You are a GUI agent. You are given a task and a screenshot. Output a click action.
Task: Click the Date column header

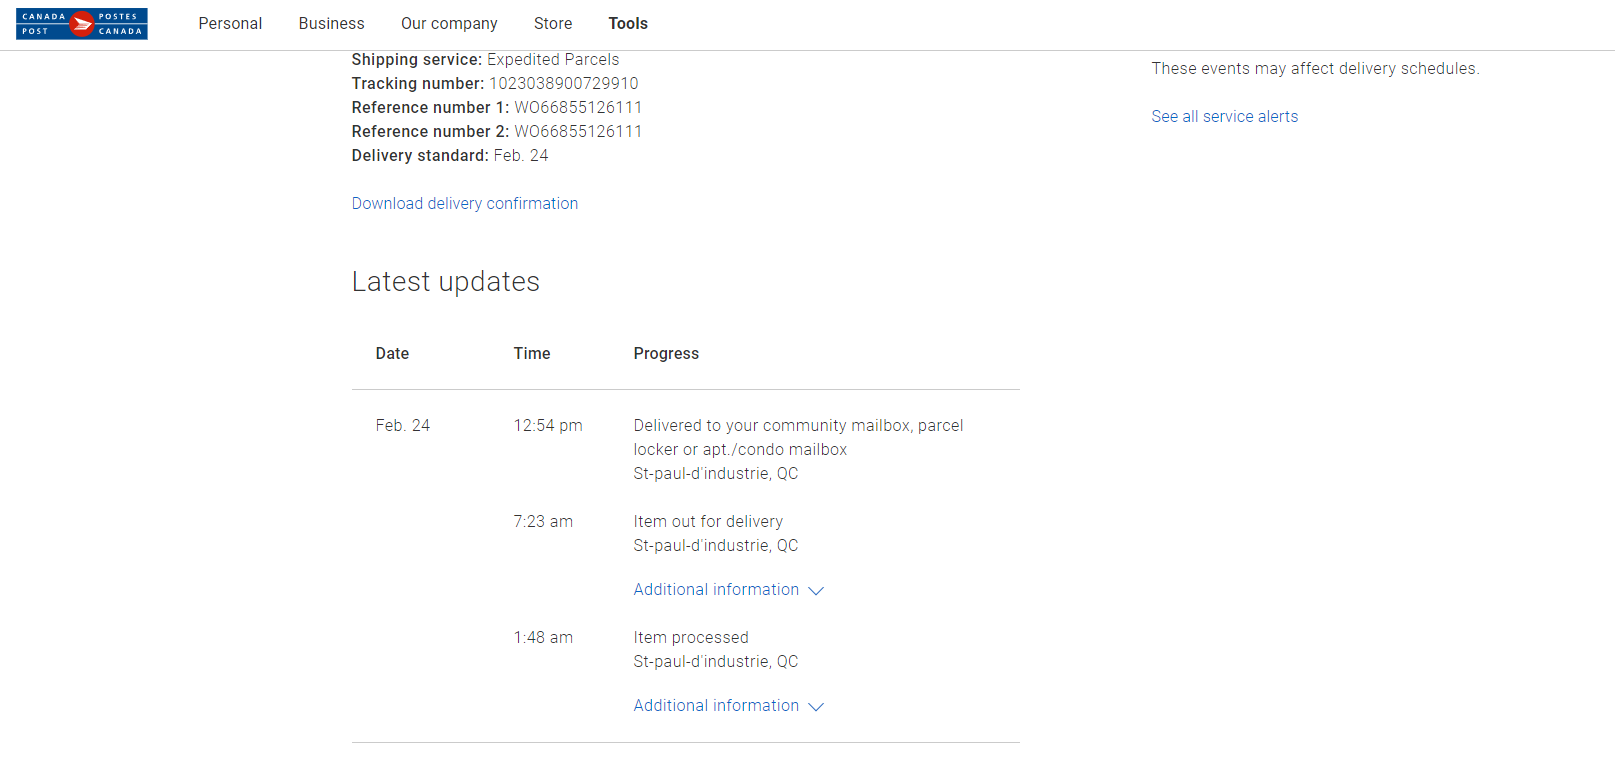392,354
